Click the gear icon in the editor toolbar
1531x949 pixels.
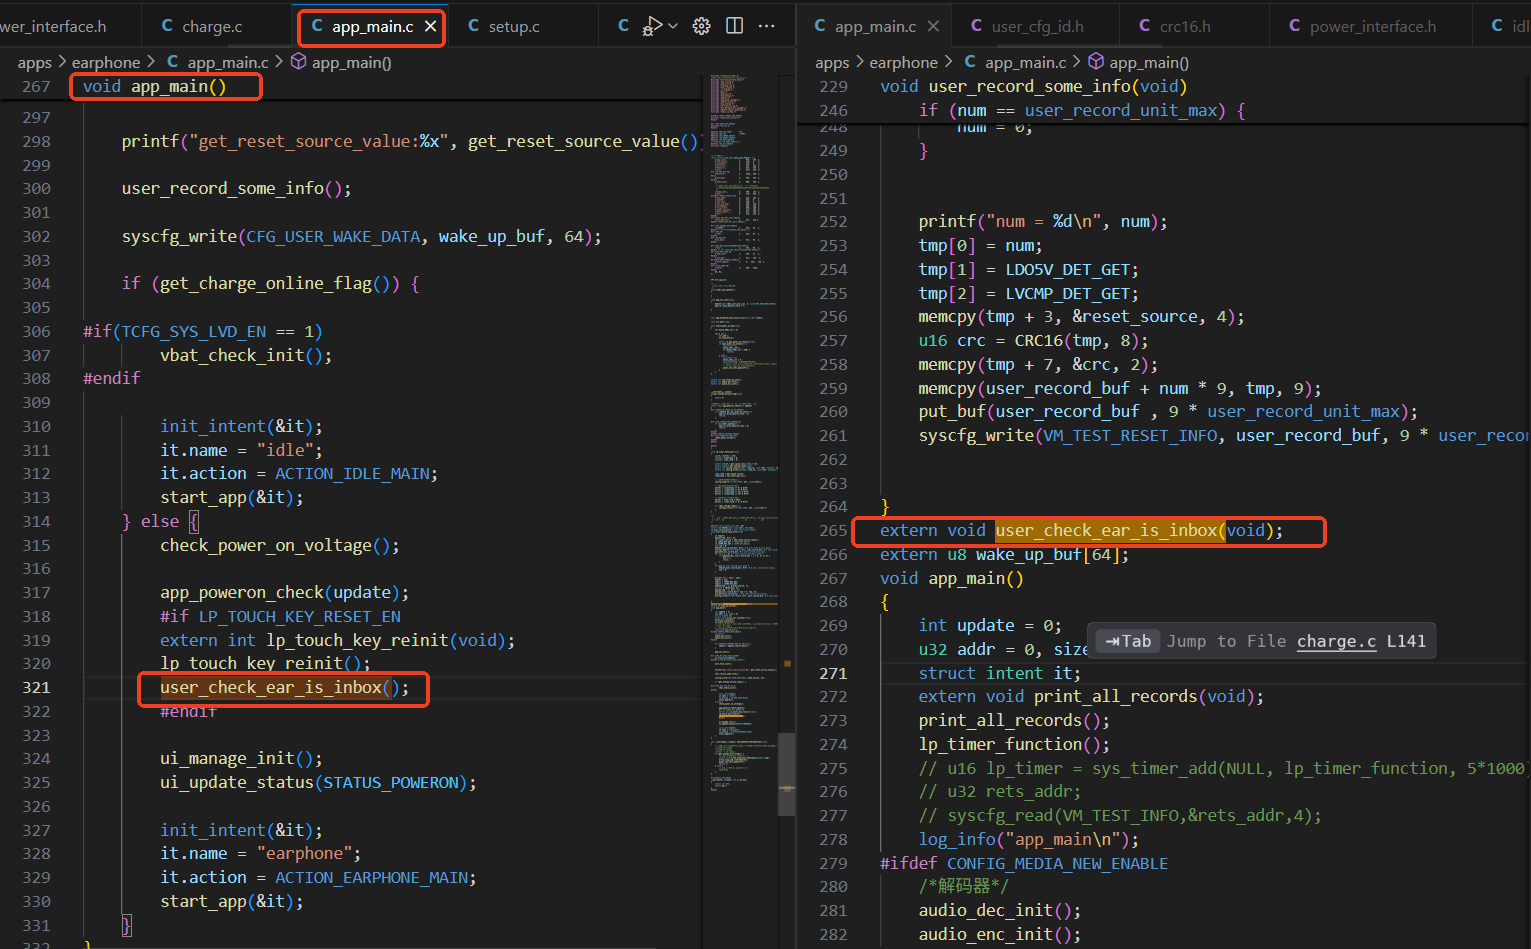click(x=702, y=26)
